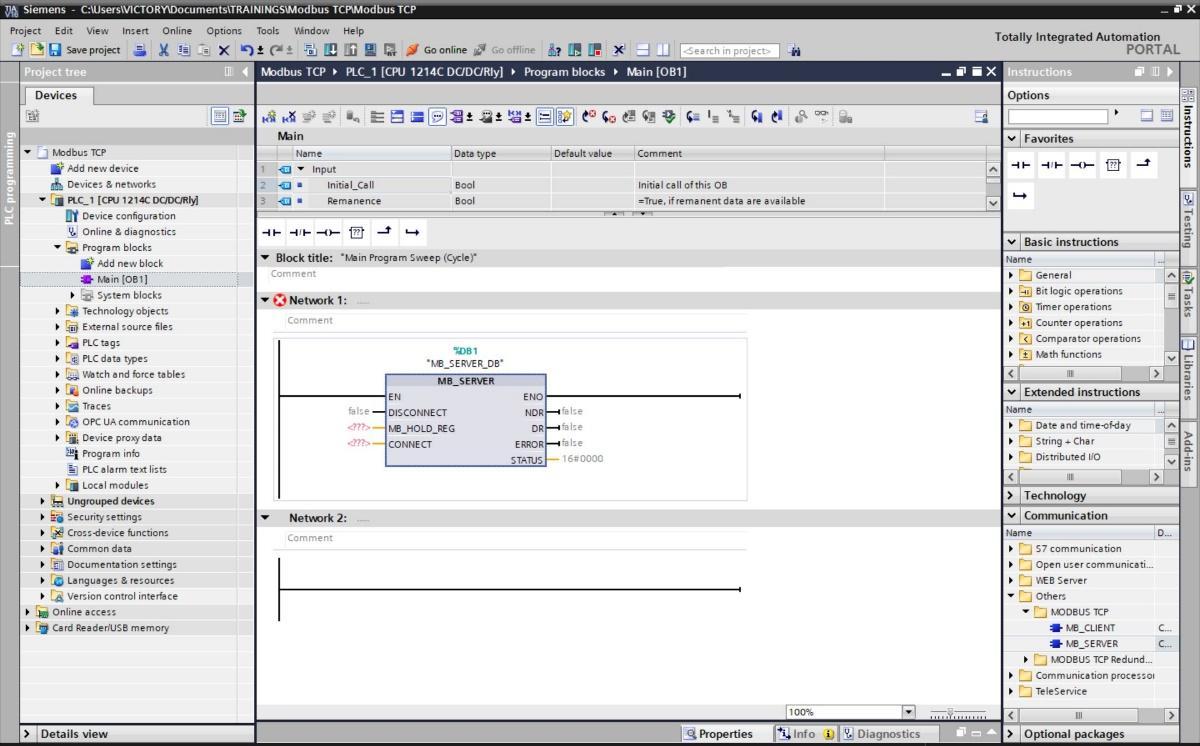The height and width of the screenshot is (746, 1200).
Task: Click the Monitoring on/off glasses icon
Action: pos(823,117)
